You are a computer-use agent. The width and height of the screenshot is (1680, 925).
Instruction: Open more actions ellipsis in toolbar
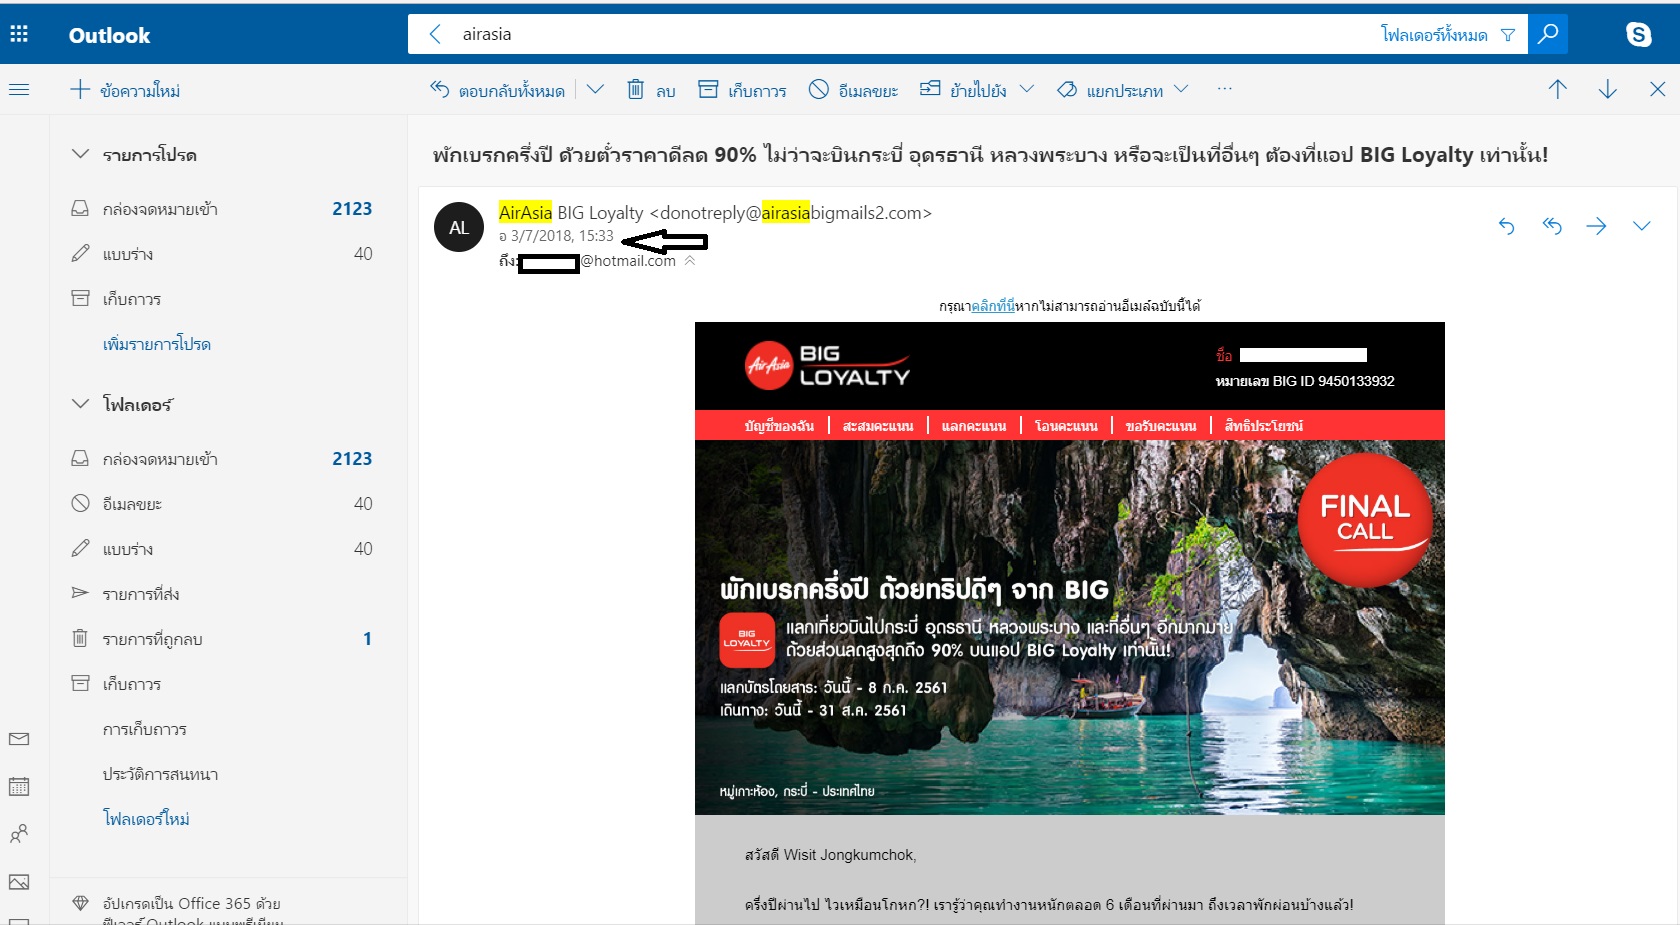[1225, 89]
